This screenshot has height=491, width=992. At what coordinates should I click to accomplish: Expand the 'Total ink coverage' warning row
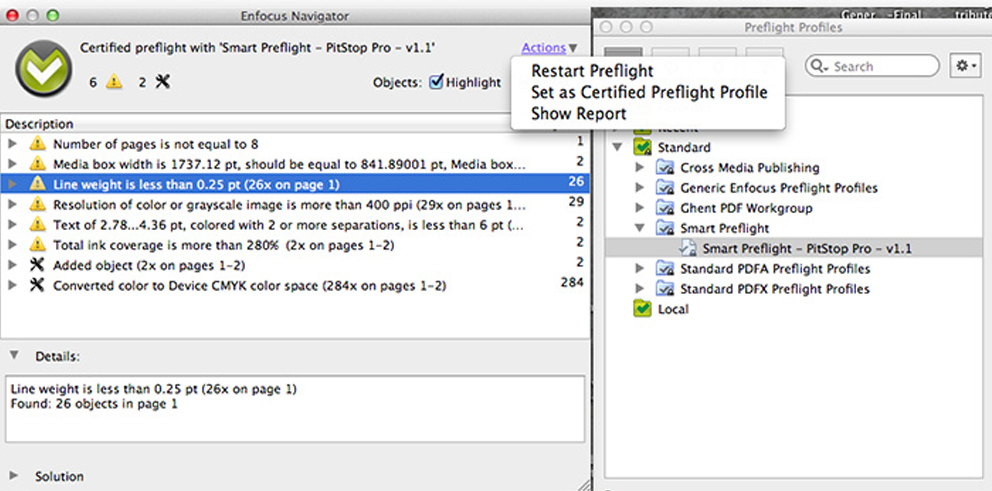click(x=12, y=245)
